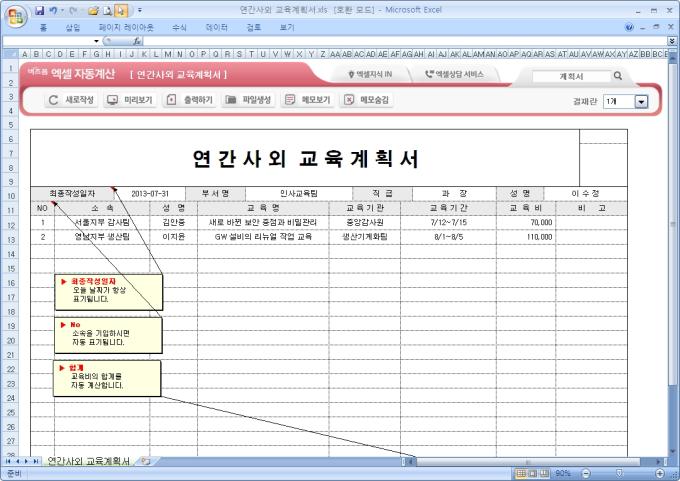Open the 엑셀상담 서비스 tab
680x481 pixels.
click(454, 75)
